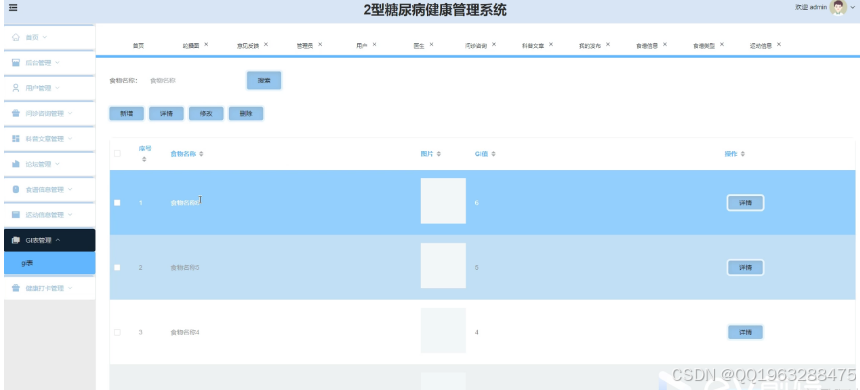Screen dimensions: 860x390
Task: Sort by GI值 column arrows
Action: point(493,154)
